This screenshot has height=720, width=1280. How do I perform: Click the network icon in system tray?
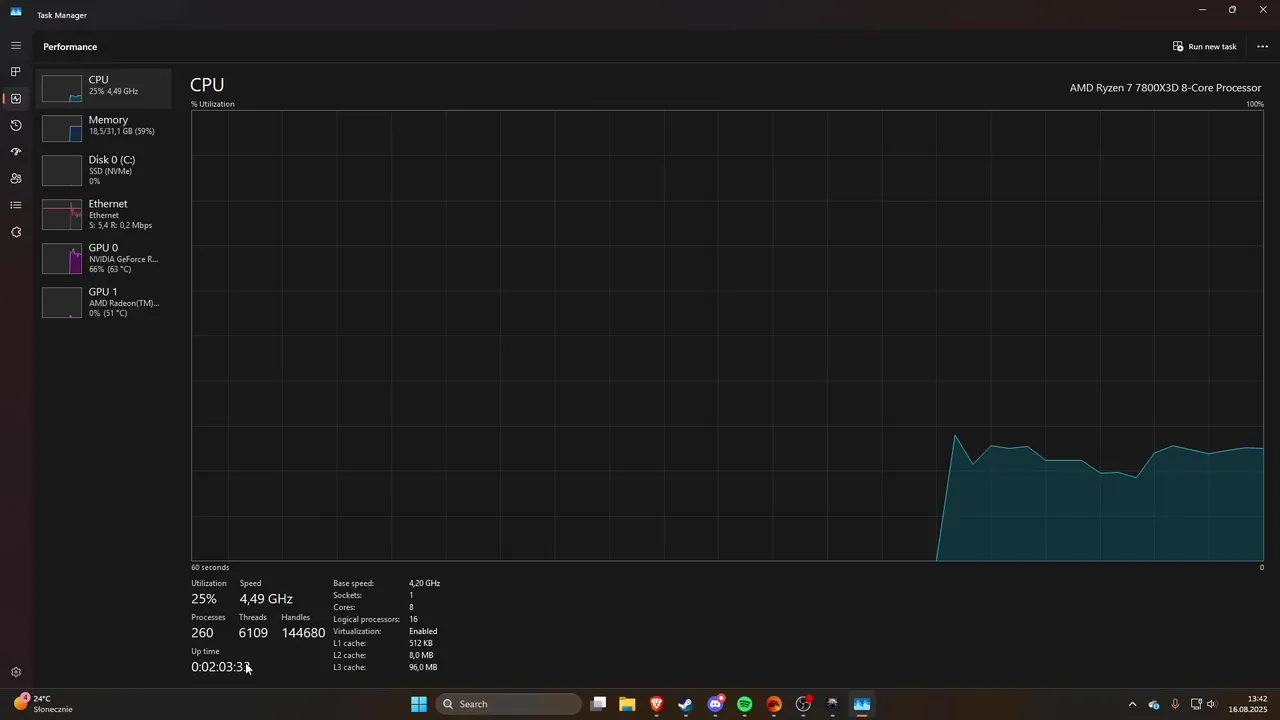pyautogui.click(x=1196, y=704)
